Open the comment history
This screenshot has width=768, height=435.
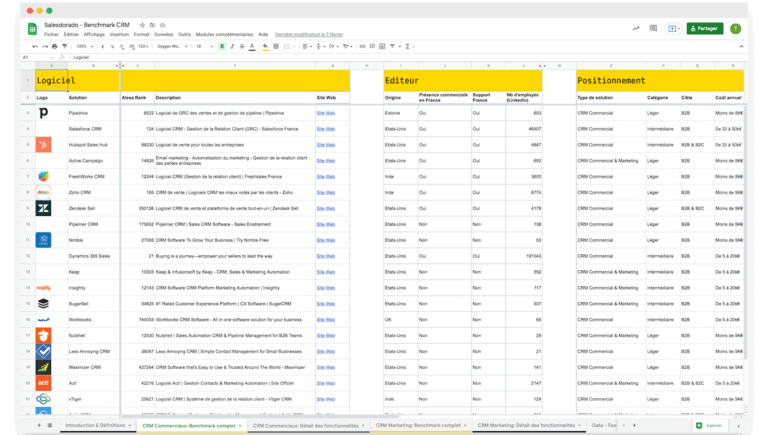point(653,28)
